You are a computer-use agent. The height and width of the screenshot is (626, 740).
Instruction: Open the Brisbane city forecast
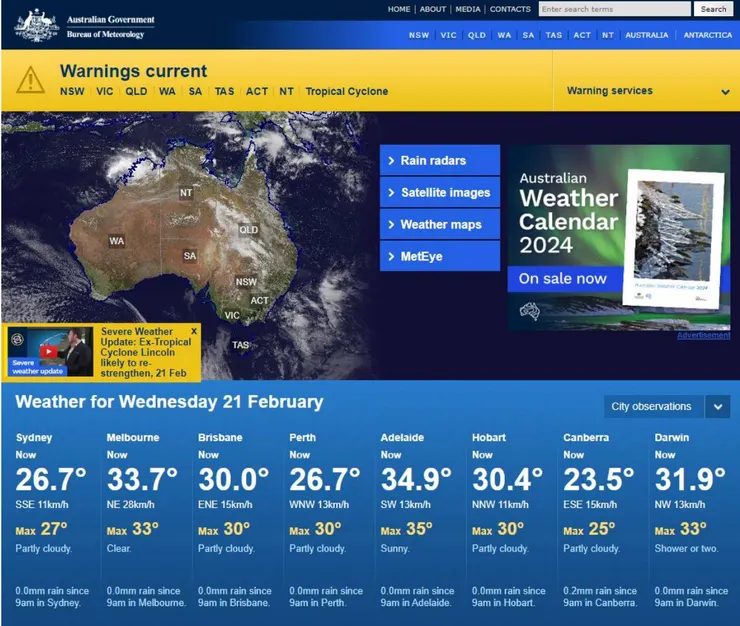coord(220,438)
